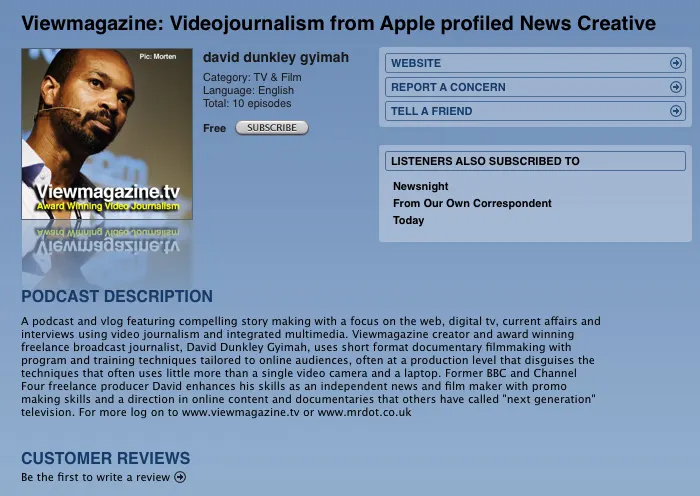Click the page title beginning 'Viewmagazine: Videojournalism'
Image resolution: width=700 pixels, height=496 pixels.
338,23
